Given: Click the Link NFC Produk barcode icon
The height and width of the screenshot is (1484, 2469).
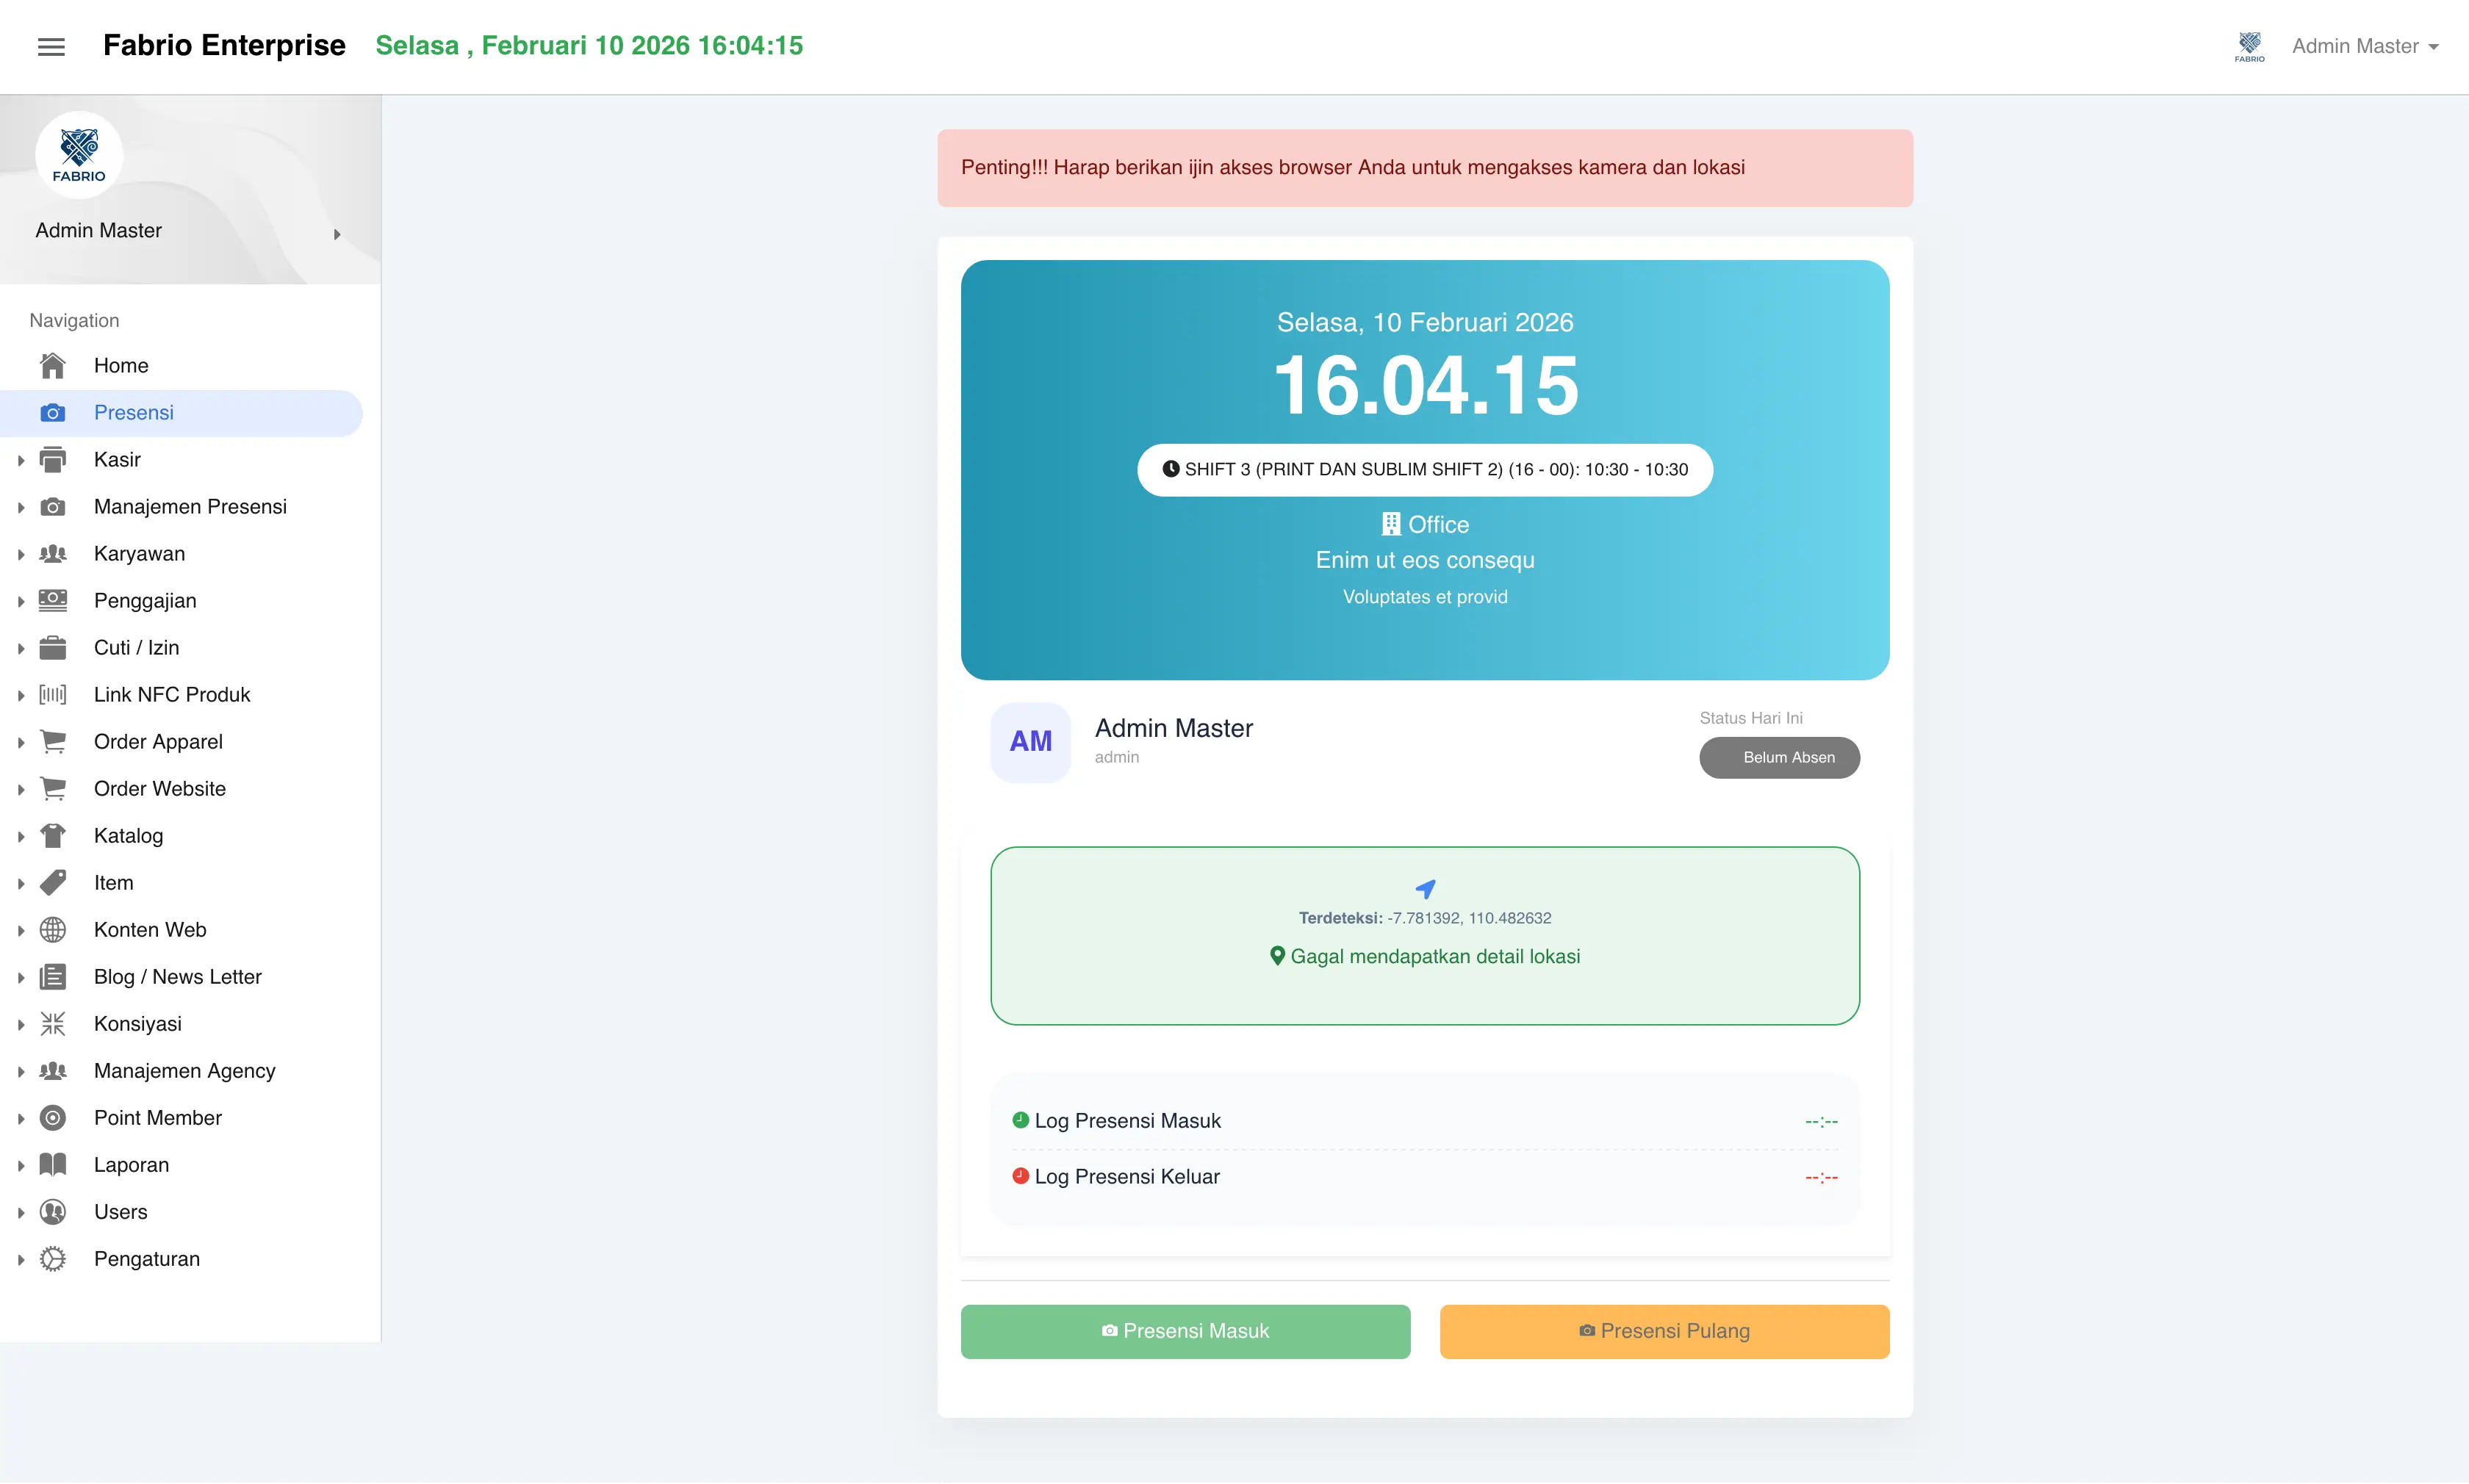Looking at the screenshot, I should (x=53, y=695).
